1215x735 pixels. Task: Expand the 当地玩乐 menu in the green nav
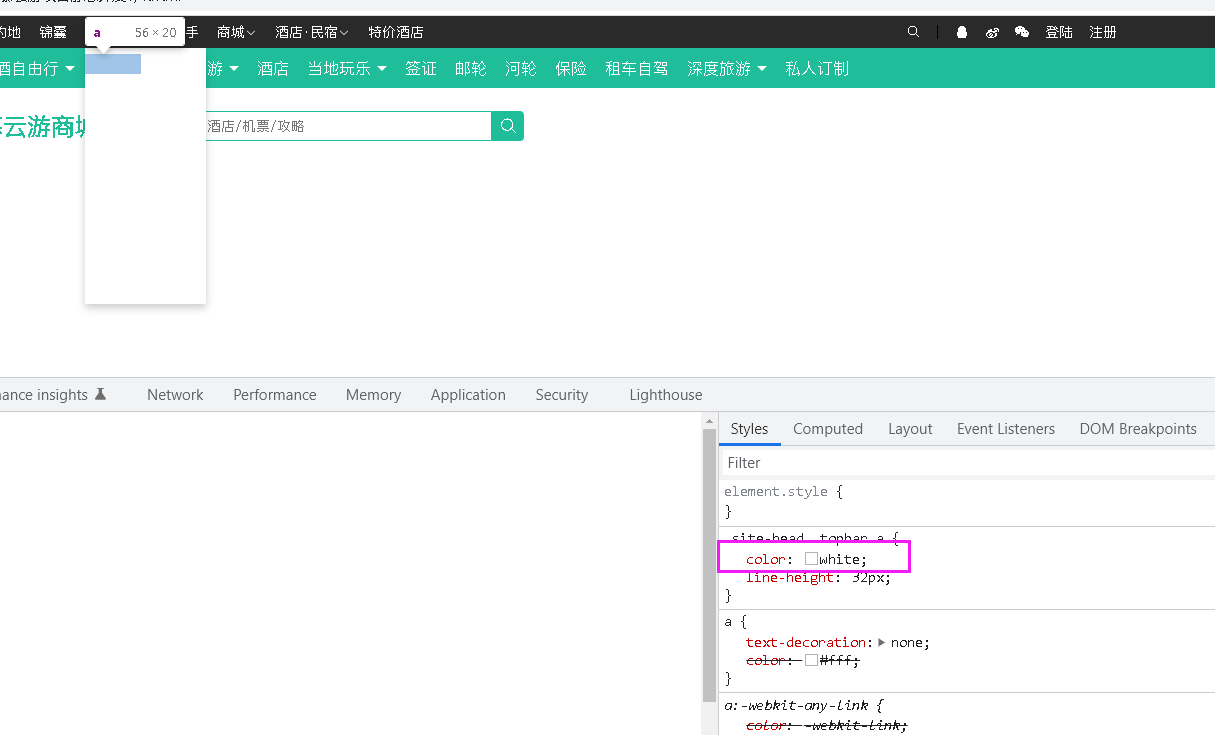[x=347, y=68]
